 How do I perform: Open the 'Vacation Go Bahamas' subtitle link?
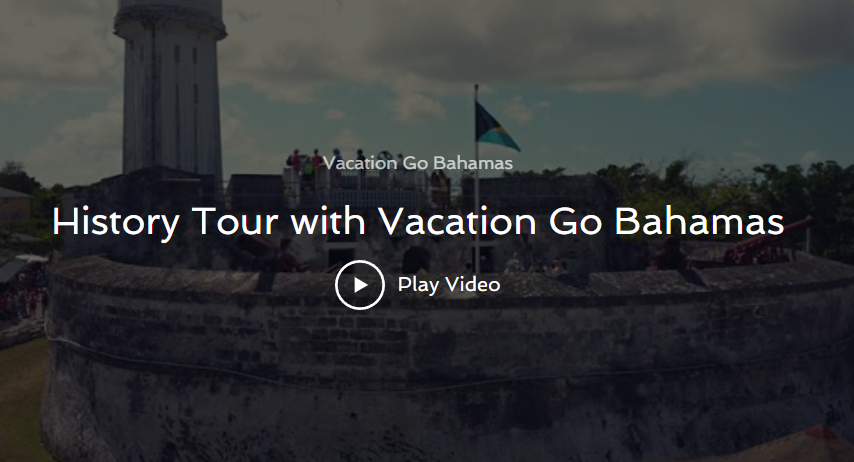[418, 163]
